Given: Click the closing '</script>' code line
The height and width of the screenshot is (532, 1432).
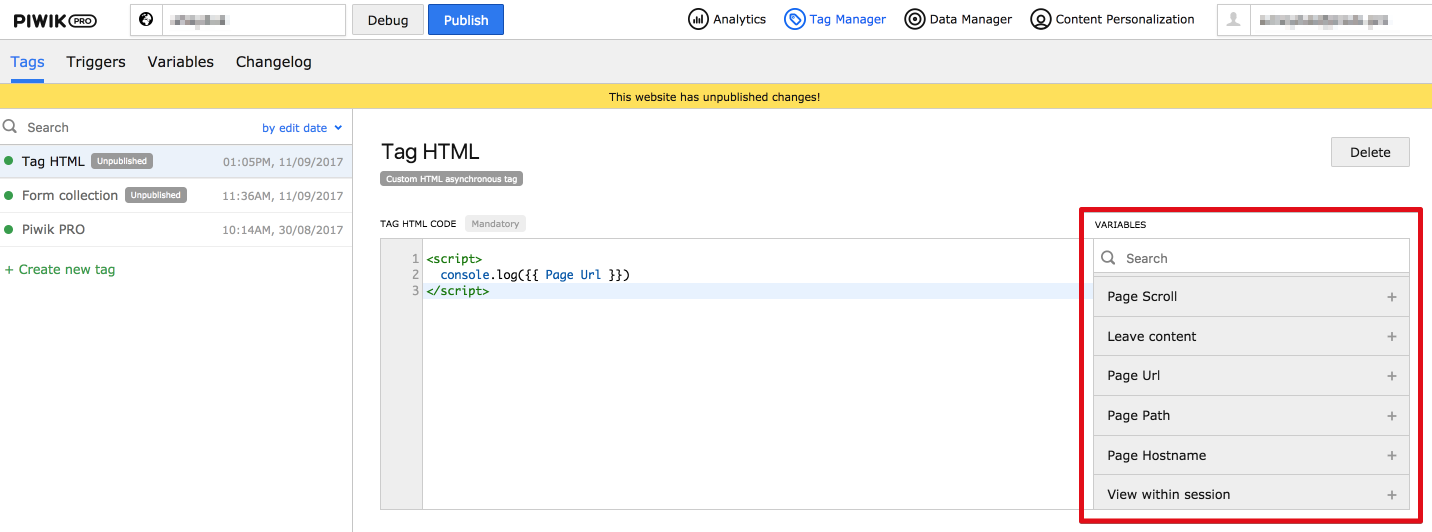Looking at the screenshot, I should pos(458,291).
